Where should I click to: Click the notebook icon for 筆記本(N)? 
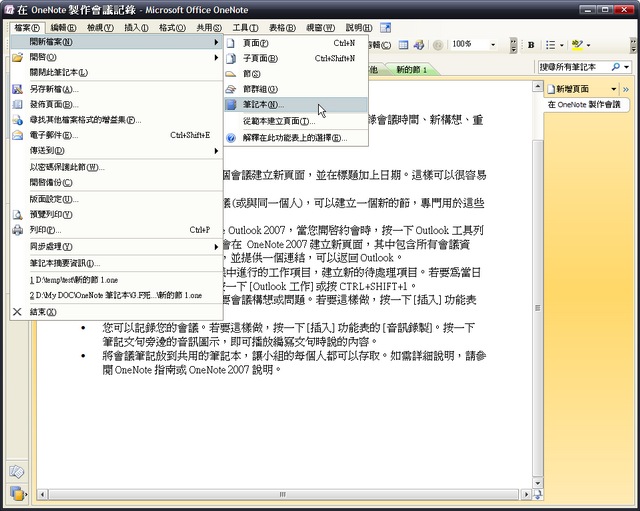[231, 104]
